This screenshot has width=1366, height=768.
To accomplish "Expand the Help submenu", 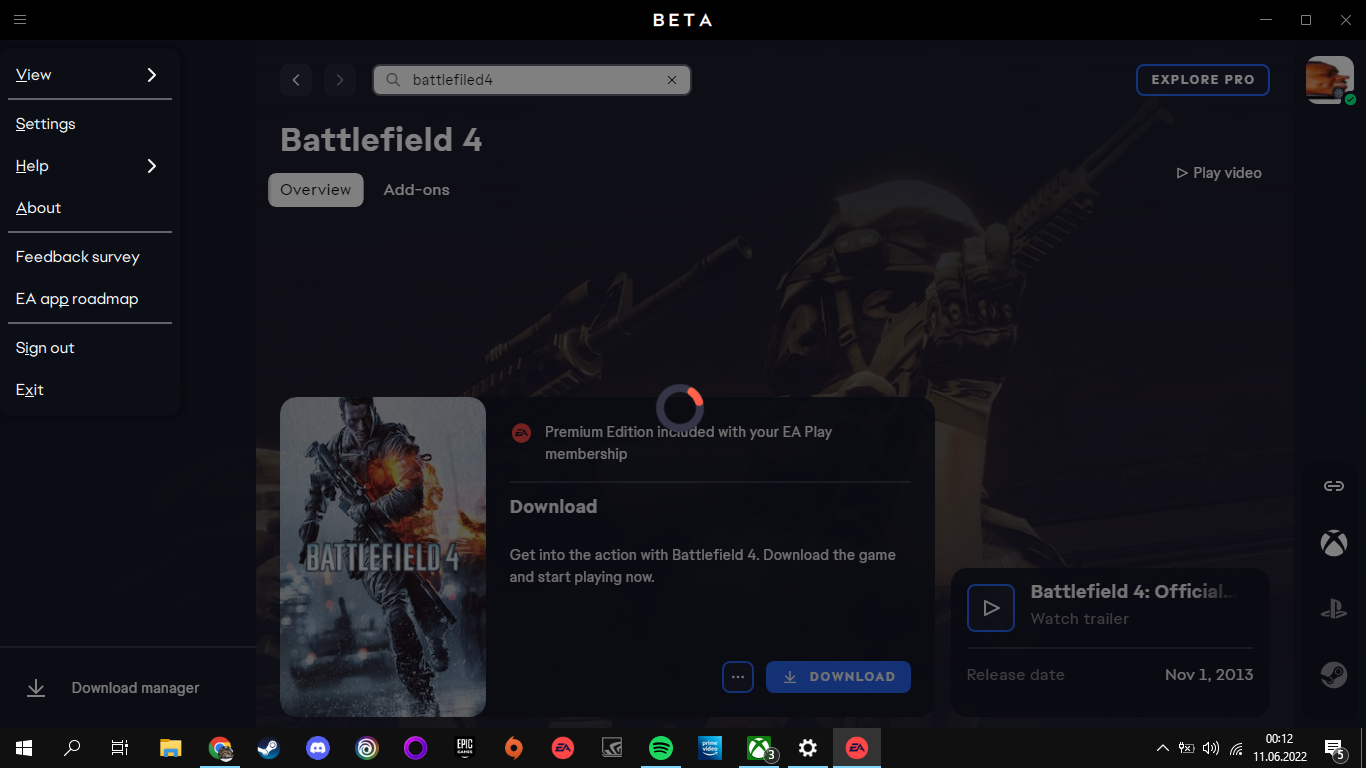I will (x=90, y=166).
